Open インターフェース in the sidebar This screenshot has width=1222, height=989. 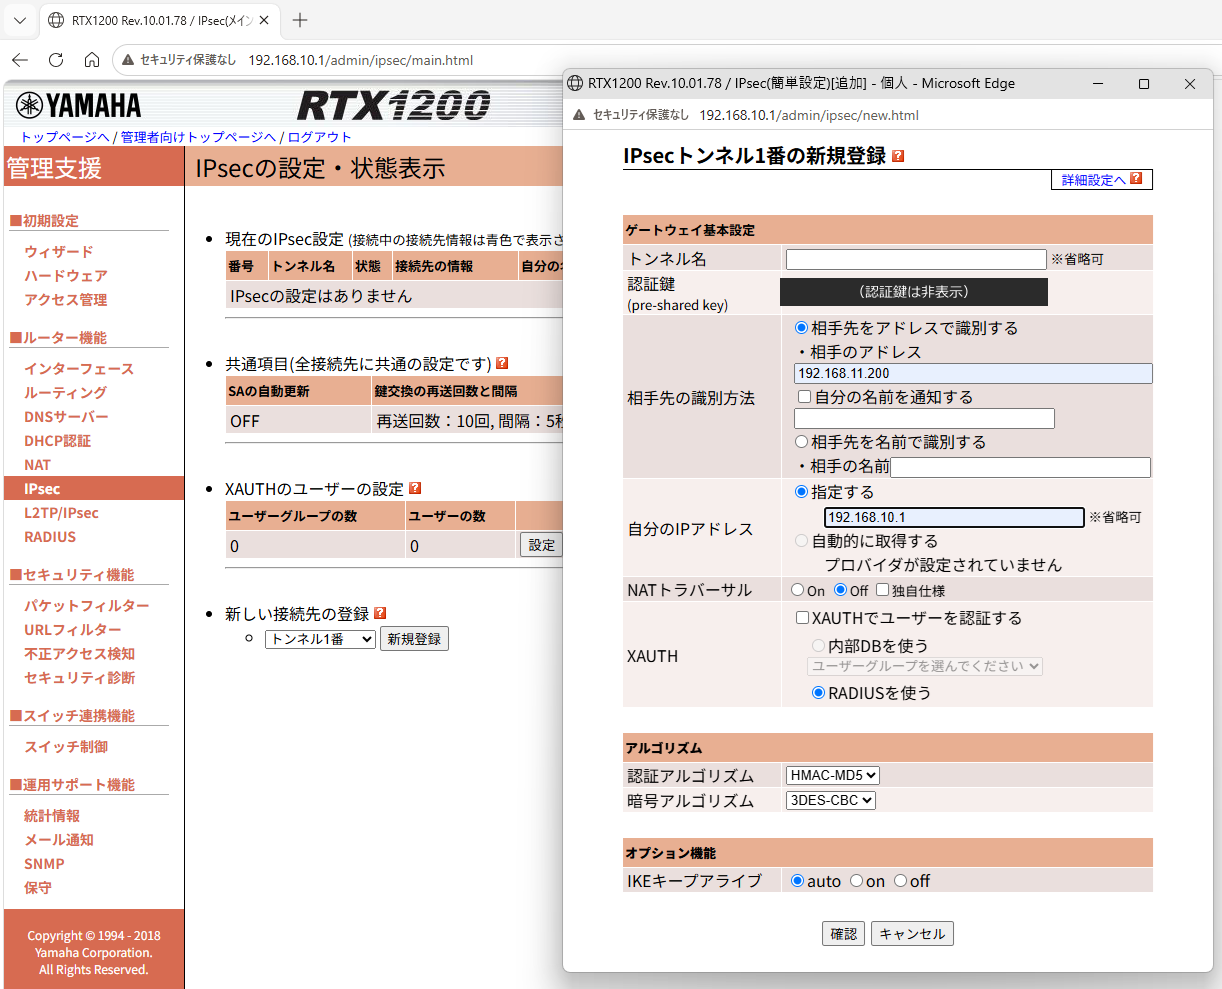[79, 368]
